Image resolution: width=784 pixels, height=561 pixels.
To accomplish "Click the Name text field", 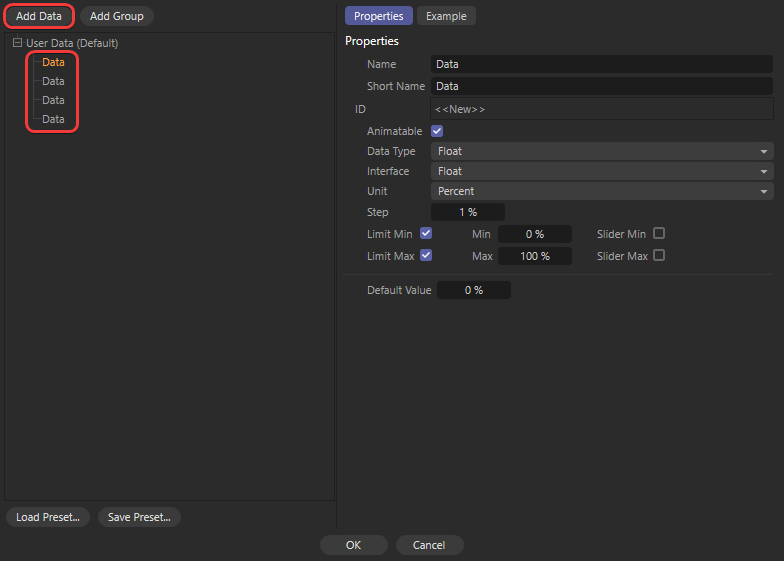I will click(x=601, y=64).
